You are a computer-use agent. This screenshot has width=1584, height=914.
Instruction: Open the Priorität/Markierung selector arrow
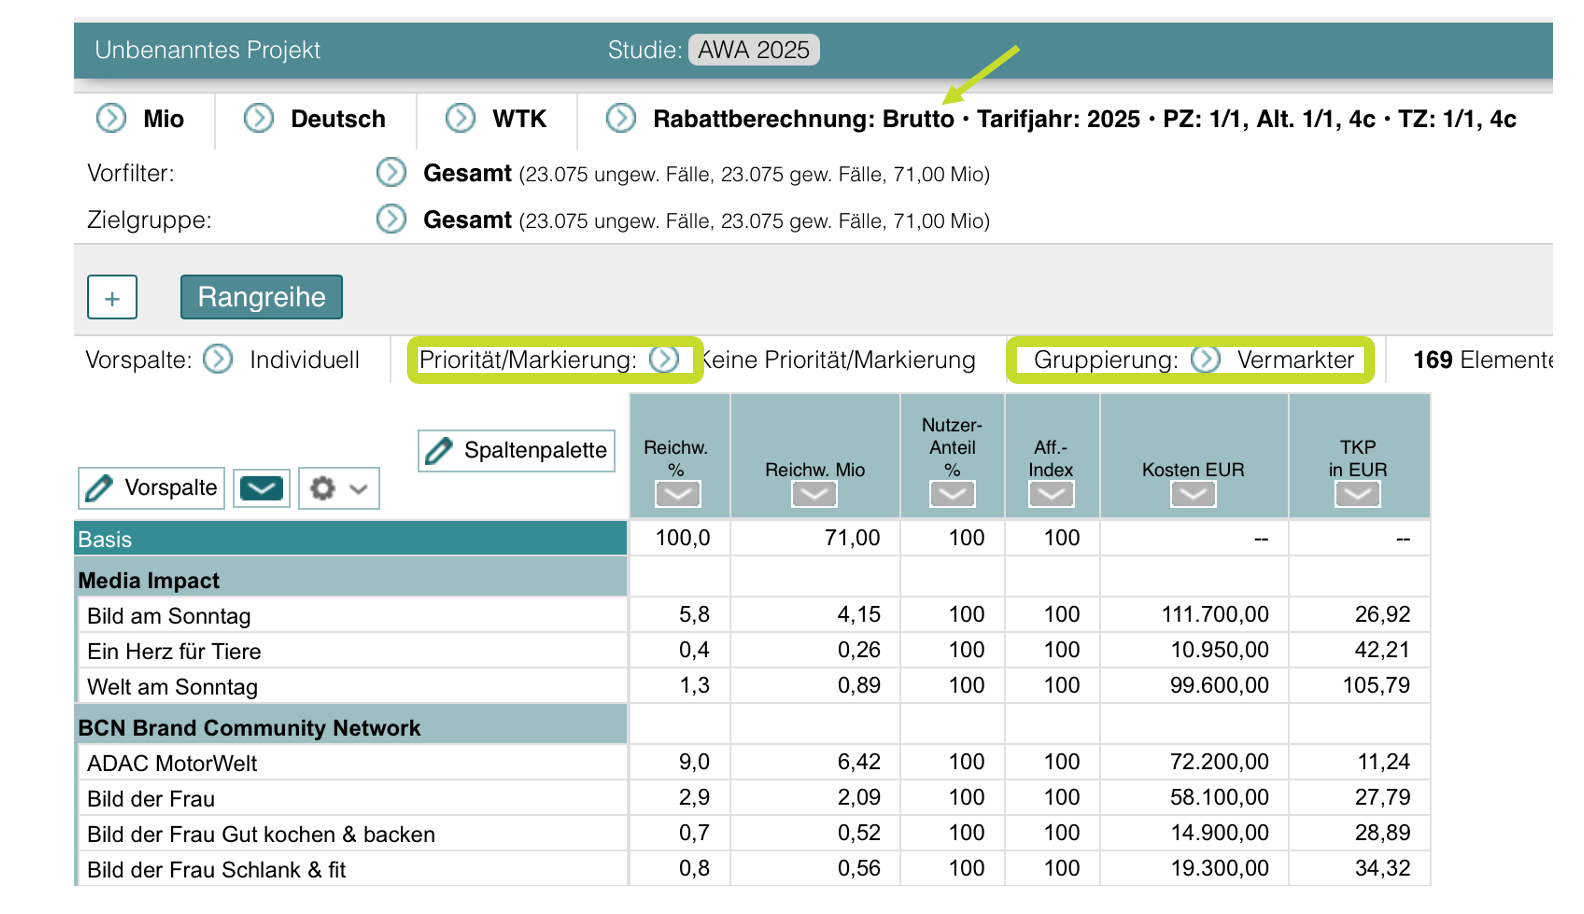click(664, 360)
